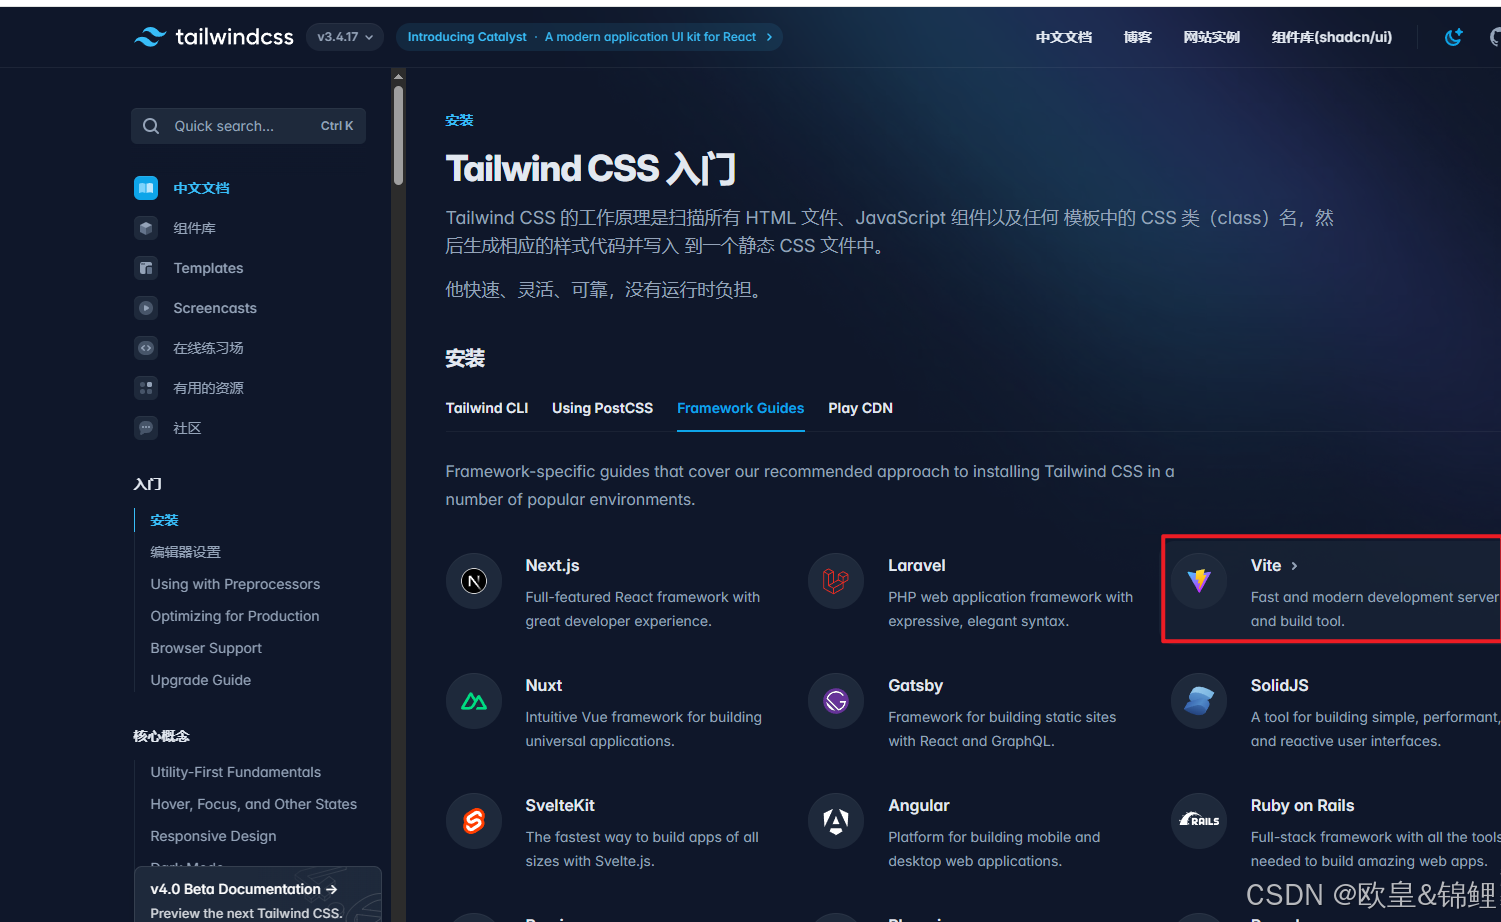Screen dimensions: 1501x922
Task: Open the Templates sidebar link
Action: point(208,268)
